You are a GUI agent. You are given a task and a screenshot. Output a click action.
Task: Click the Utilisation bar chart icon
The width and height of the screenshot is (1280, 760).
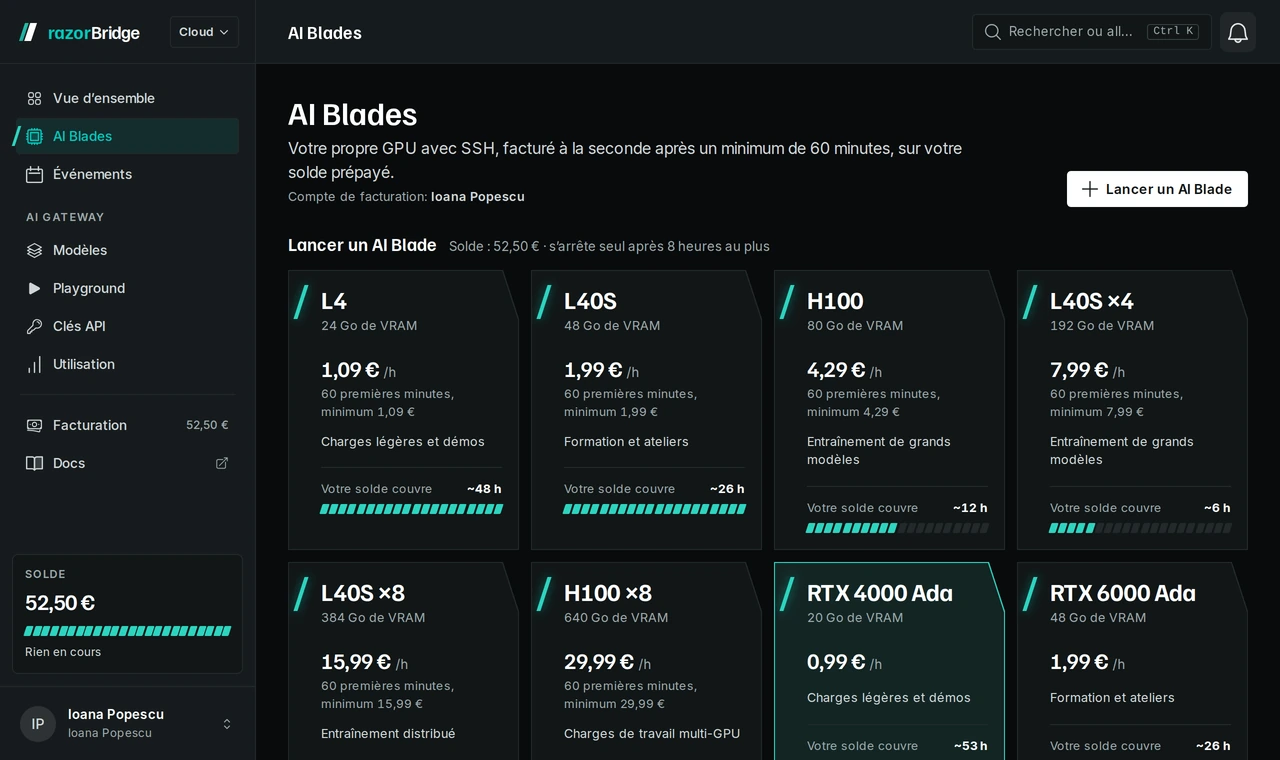[34, 364]
